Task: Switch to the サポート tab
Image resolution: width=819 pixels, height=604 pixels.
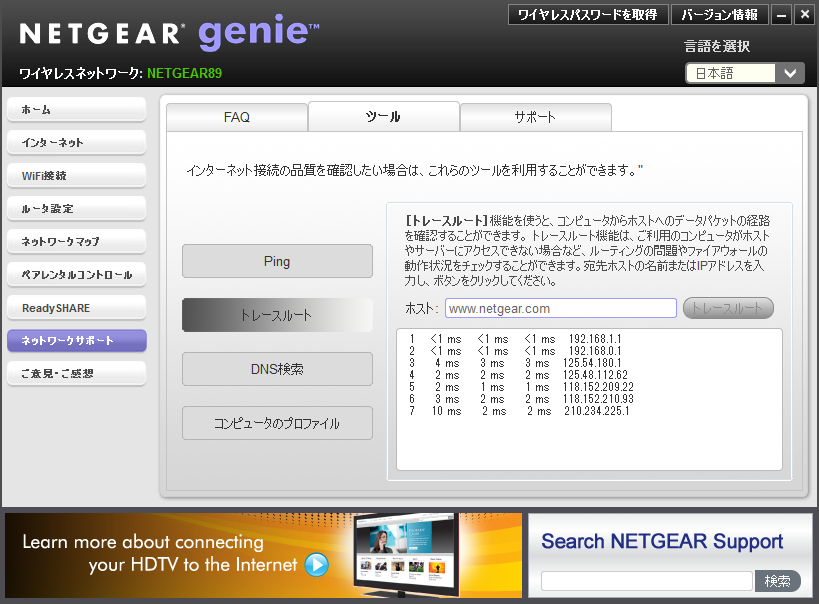Action: (535, 117)
